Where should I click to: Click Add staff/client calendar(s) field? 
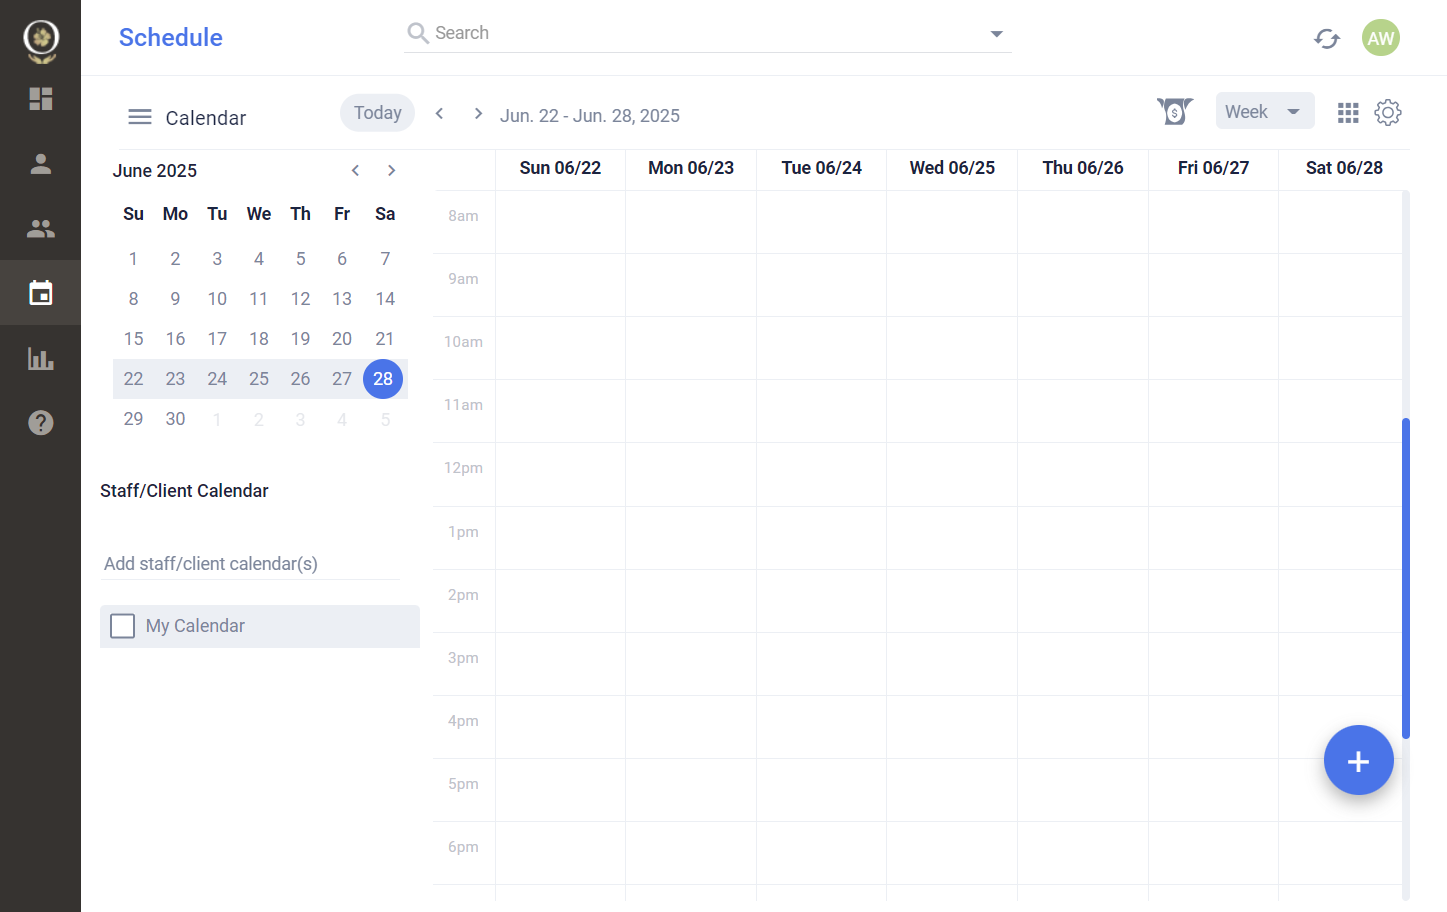click(250, 564)
